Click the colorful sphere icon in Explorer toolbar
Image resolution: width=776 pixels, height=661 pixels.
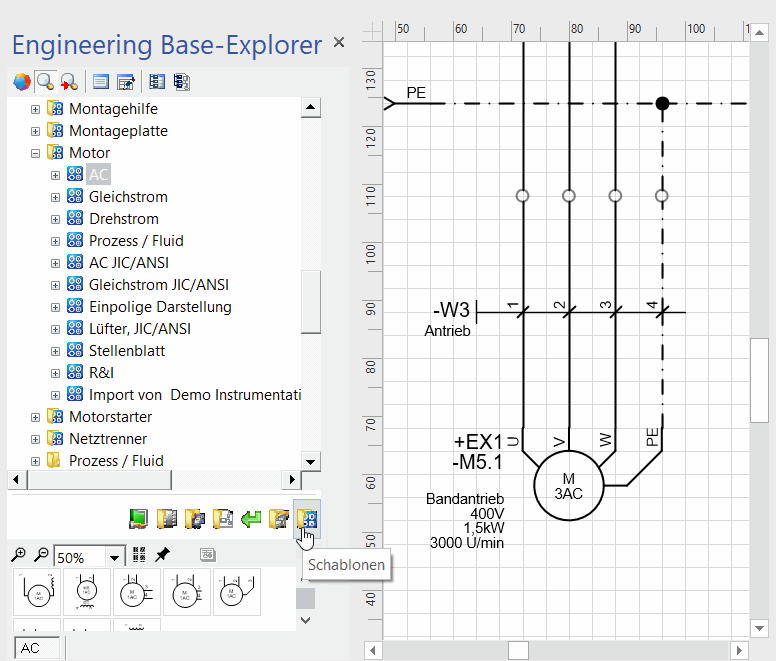coord(21,81)
